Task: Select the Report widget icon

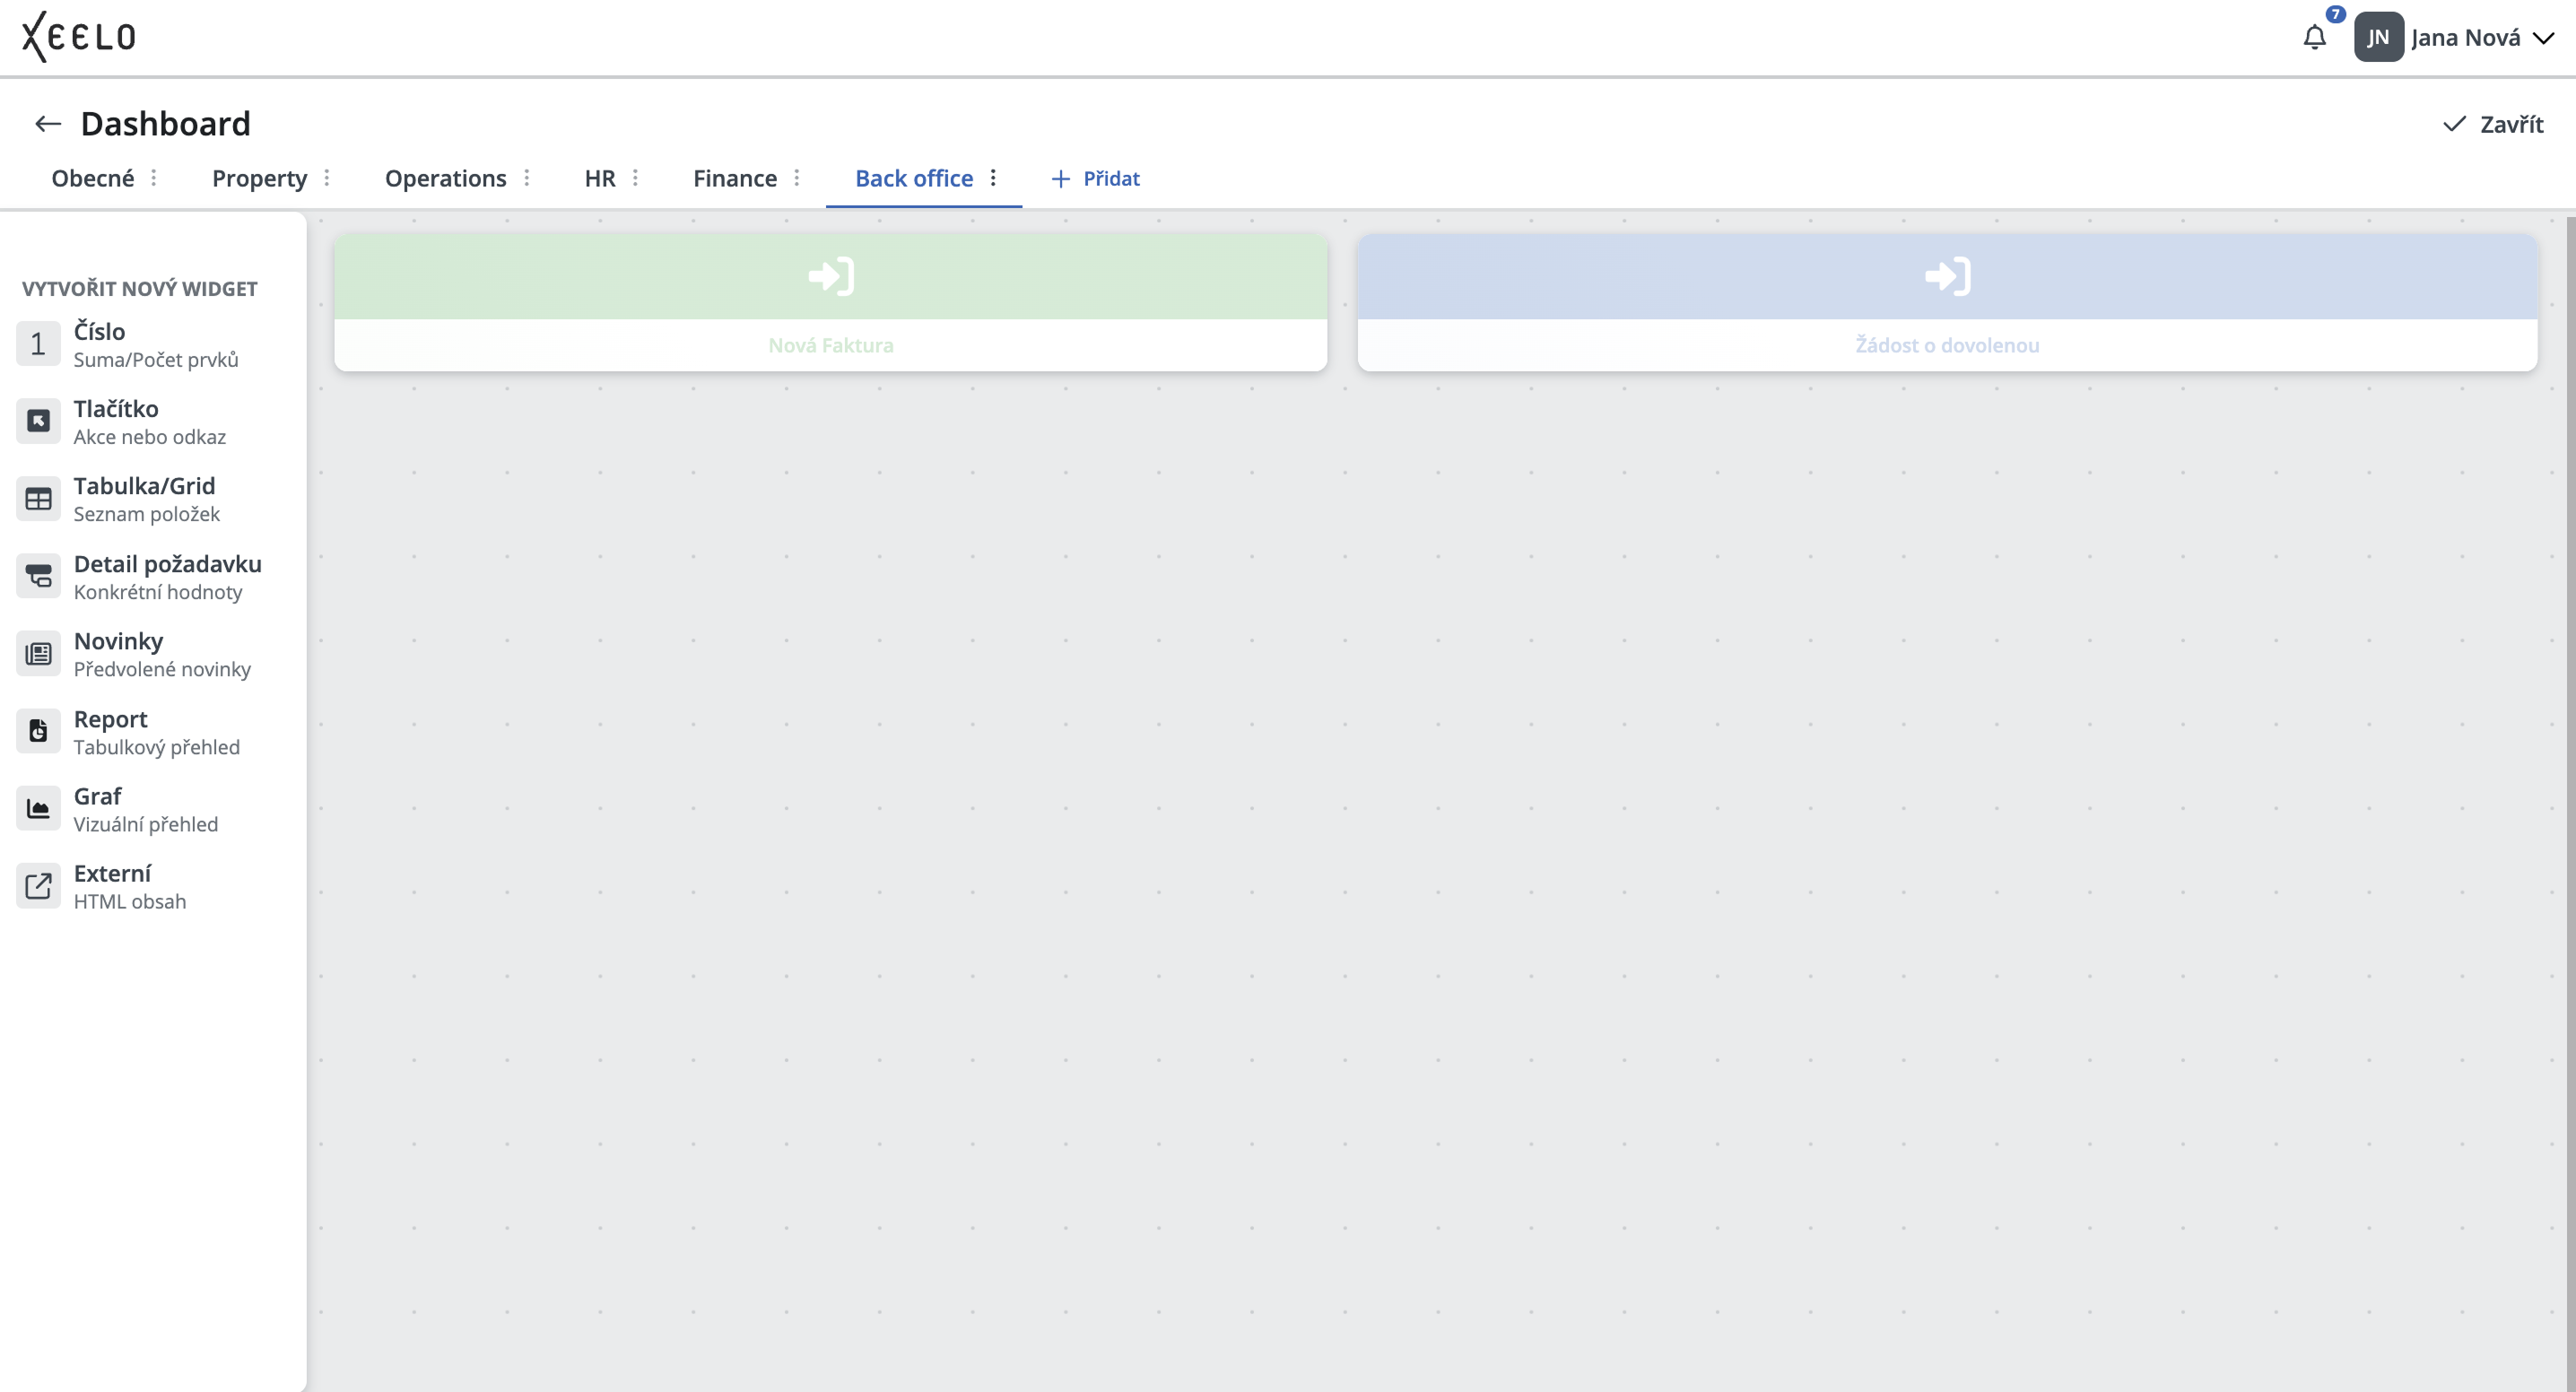Action: [x=38, y=731]
